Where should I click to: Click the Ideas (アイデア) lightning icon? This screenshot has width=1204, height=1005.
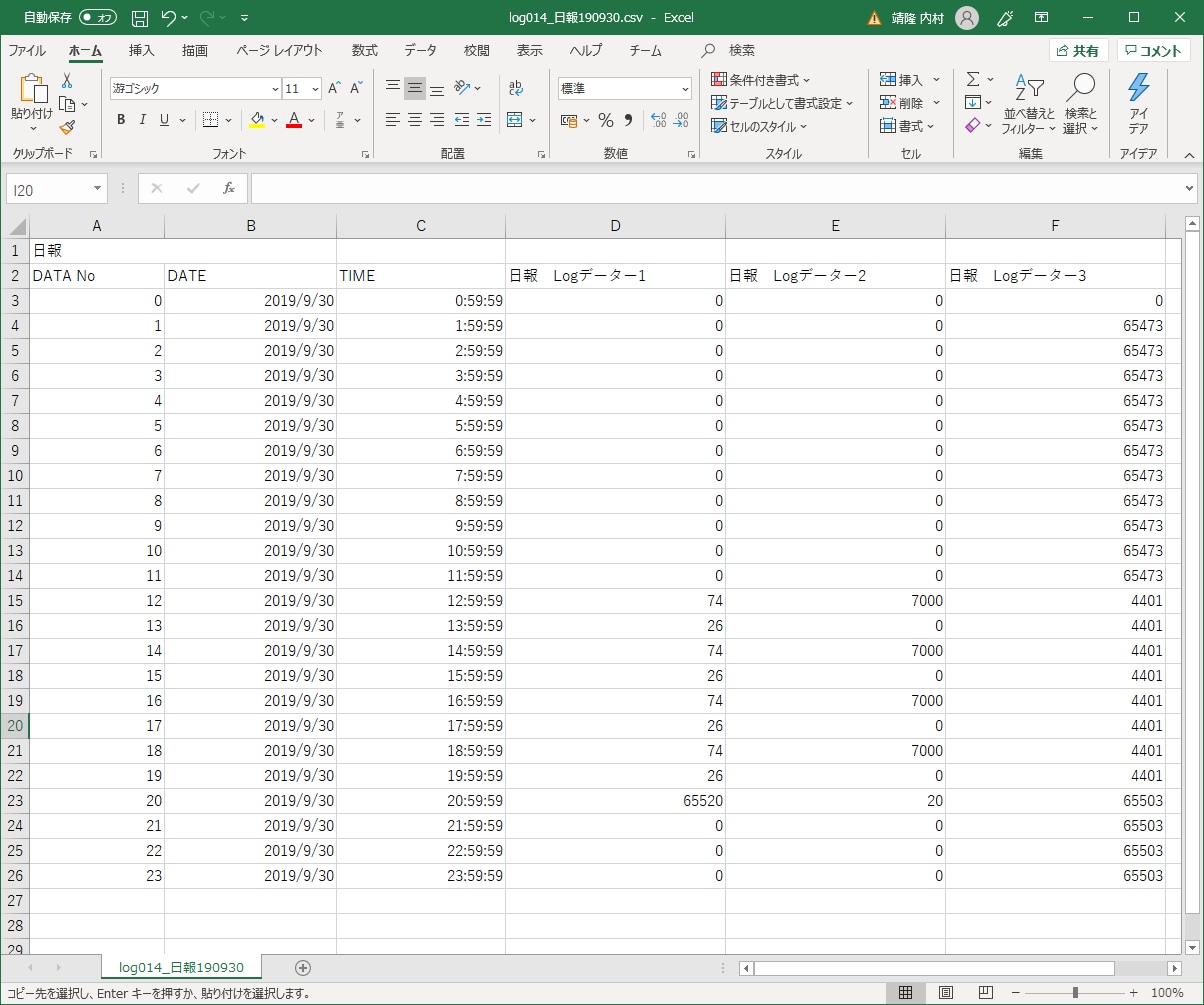point(1138,103)
